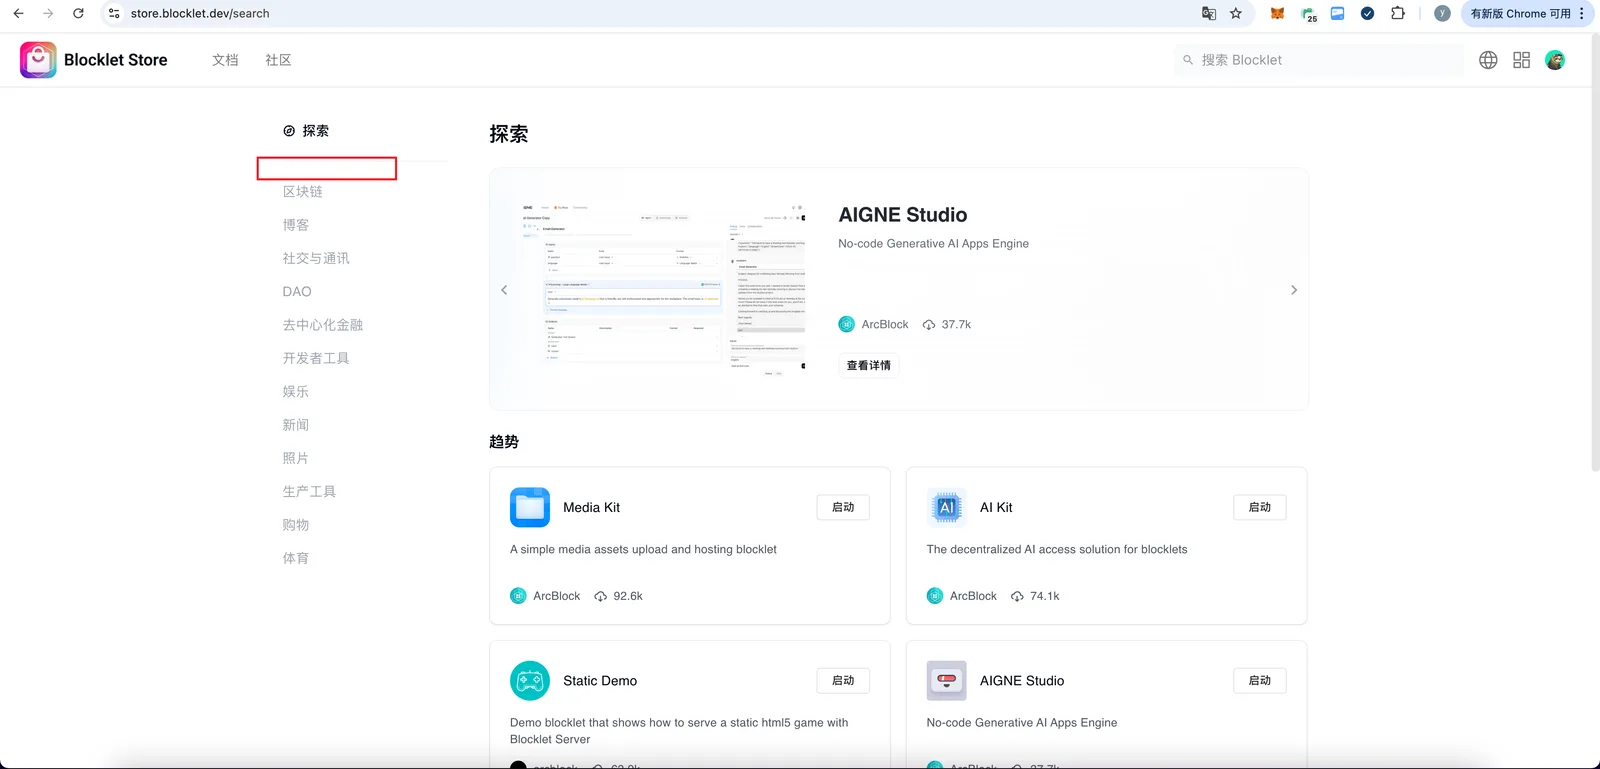The height and width of the screenshot is (769, 1600).
Task: Launch Static Demo with its 启动 button
Action: pyautogui.click(x=843, y=681)
